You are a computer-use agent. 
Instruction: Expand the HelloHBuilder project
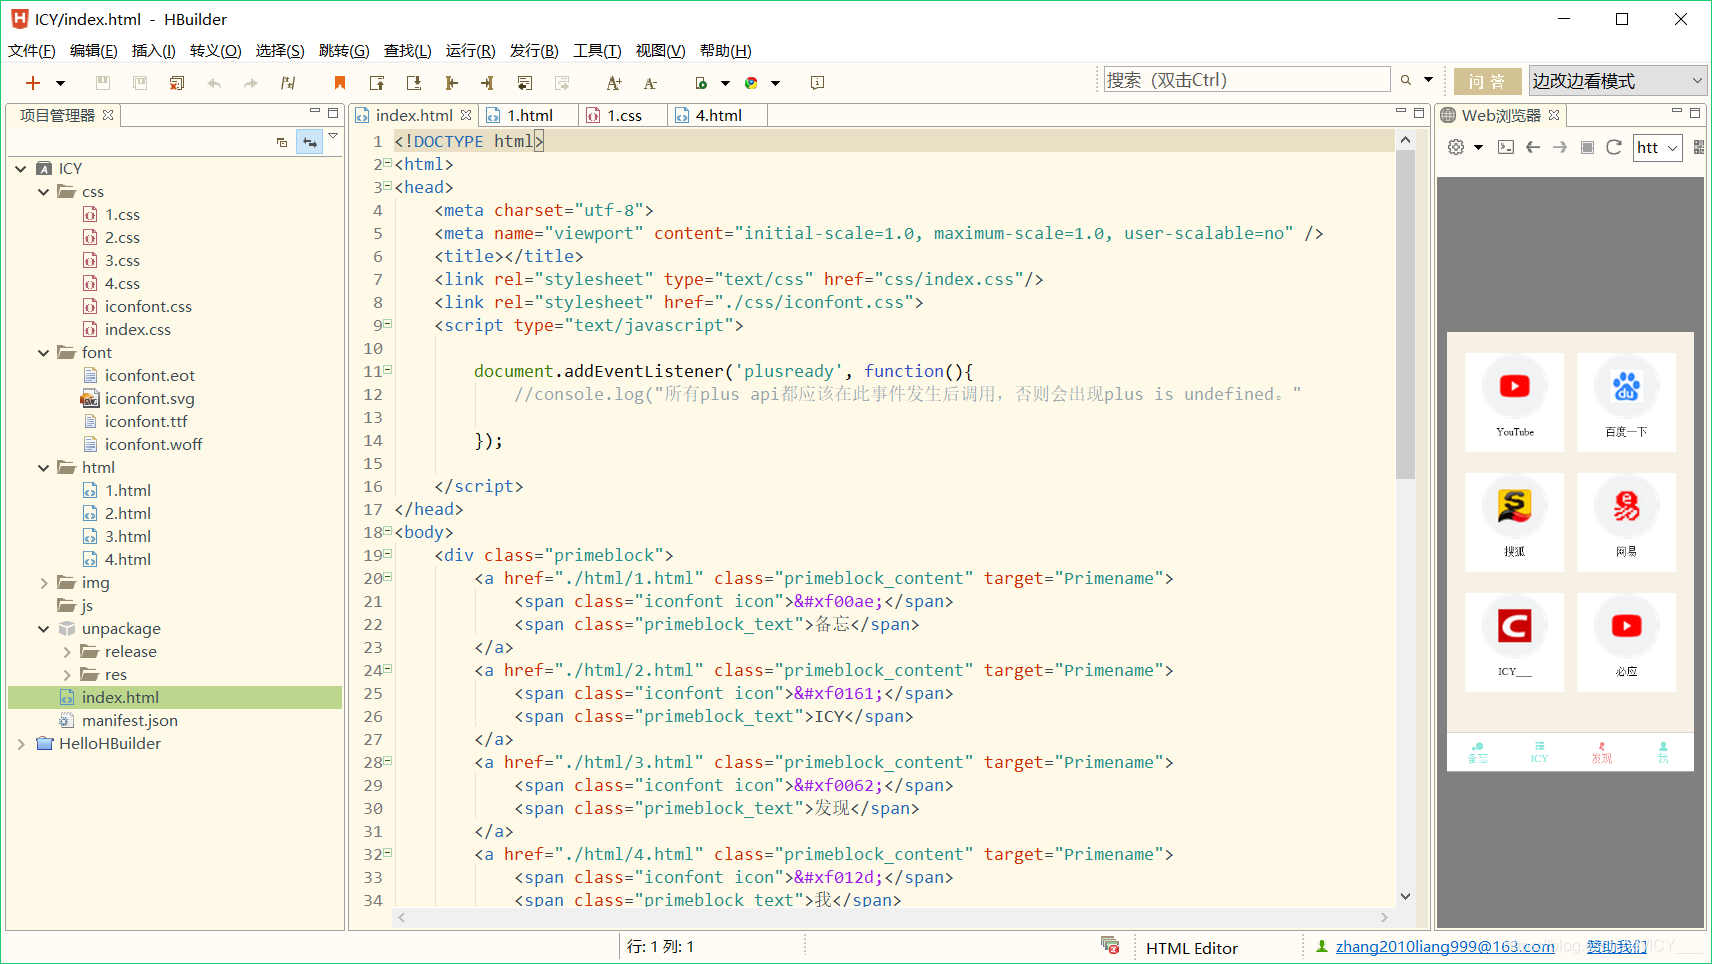(x=21, y=744)
